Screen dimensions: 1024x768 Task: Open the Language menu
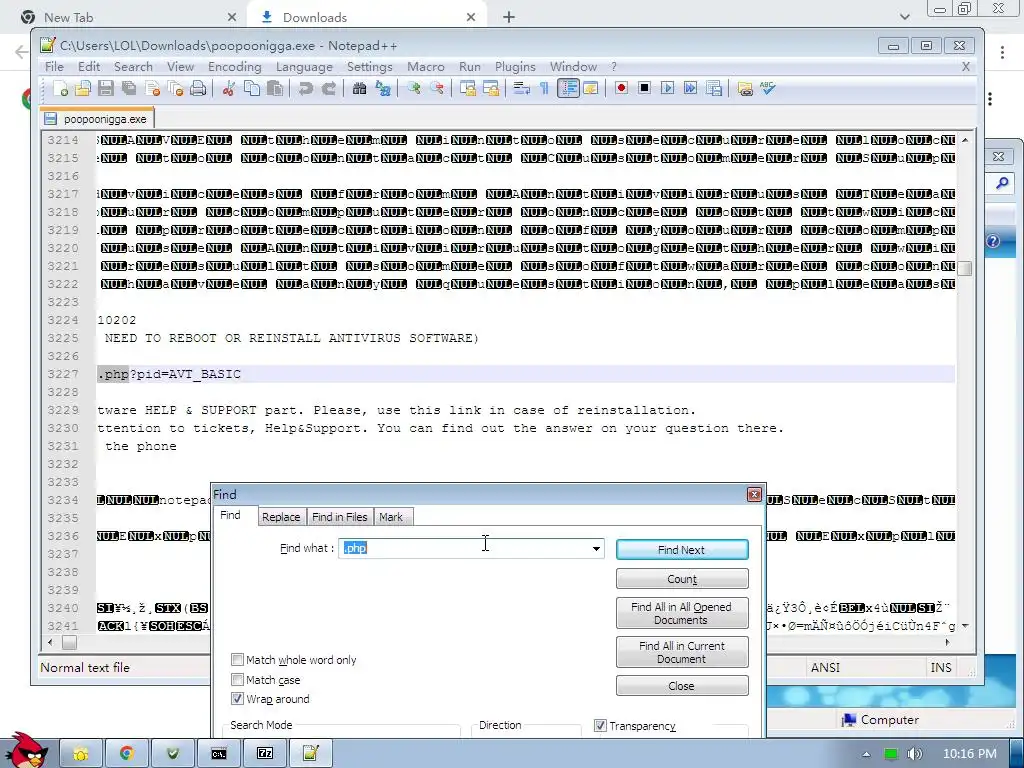[x=304, y=67]
